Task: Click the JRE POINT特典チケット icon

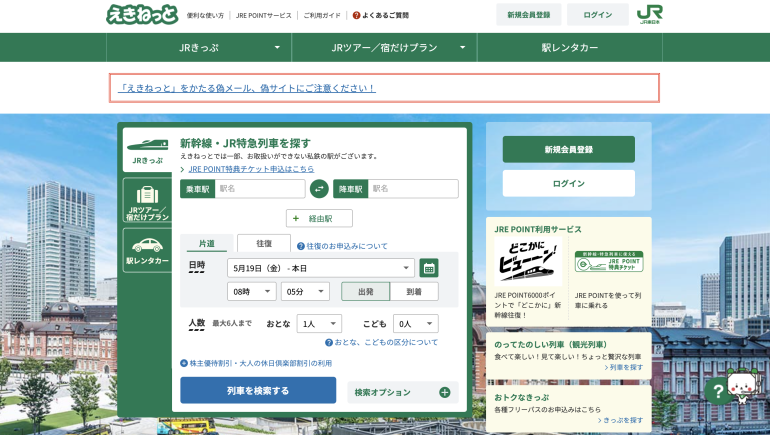Action: click(608, 262)
